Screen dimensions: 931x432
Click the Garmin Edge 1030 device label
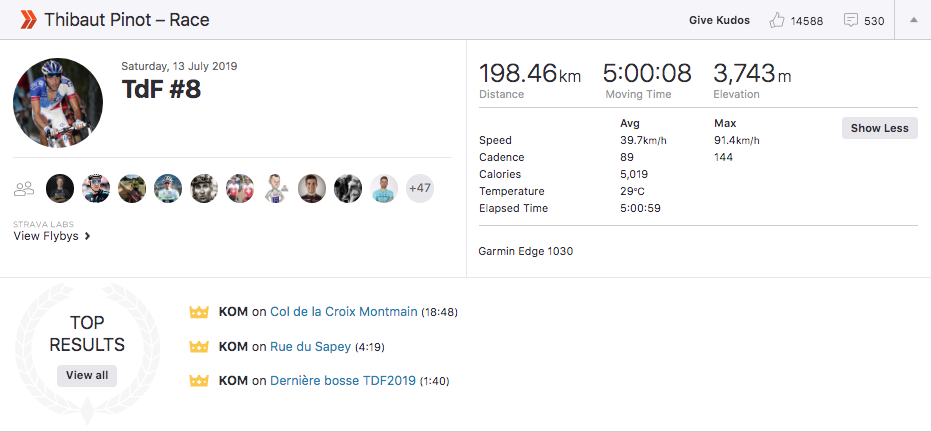pos(525,251)
